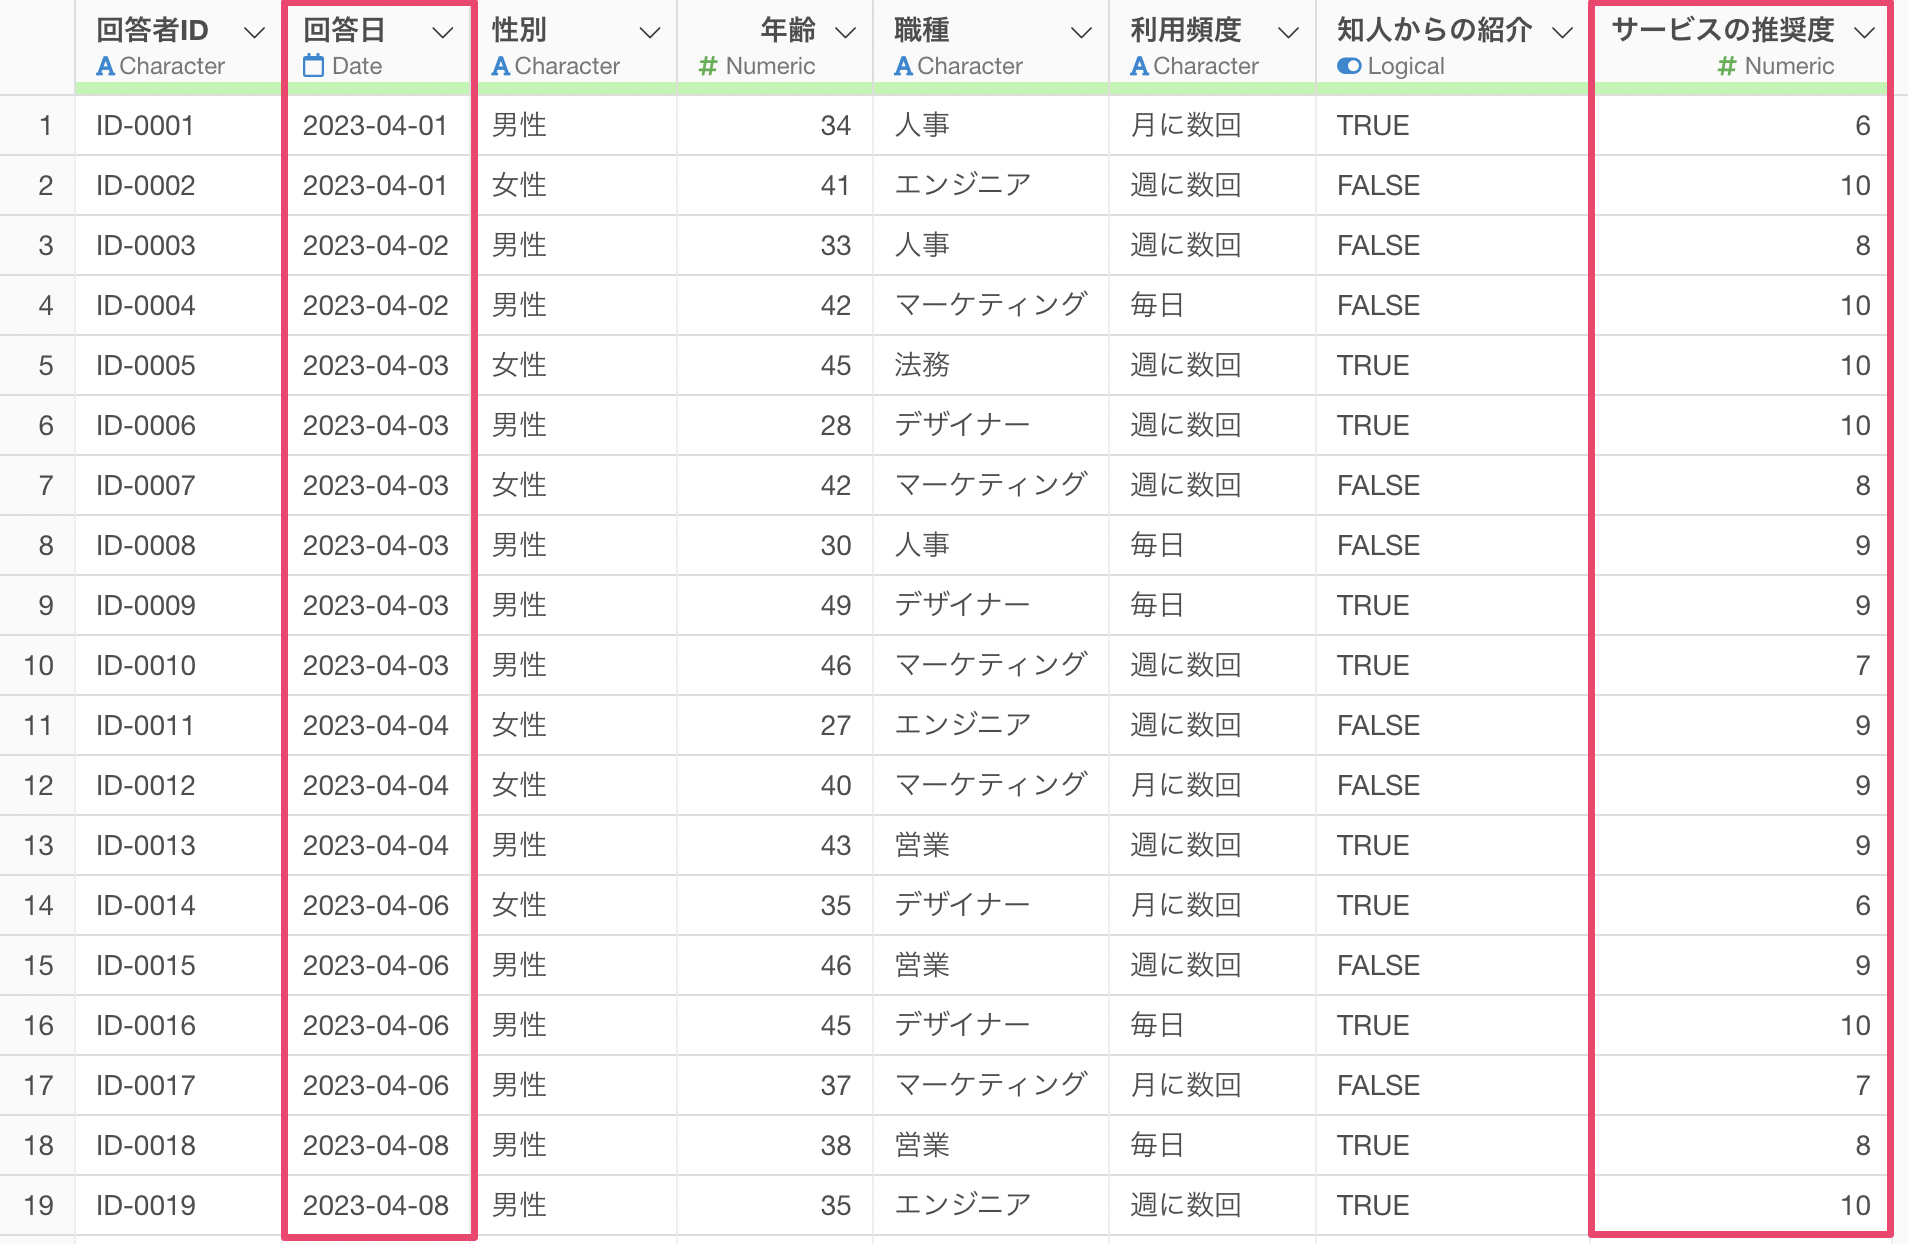The width and height of the screenshot is (1908, 1244).
Task: Open the 回答者ID column dropdown menu
Action: (x=255, y=33)
